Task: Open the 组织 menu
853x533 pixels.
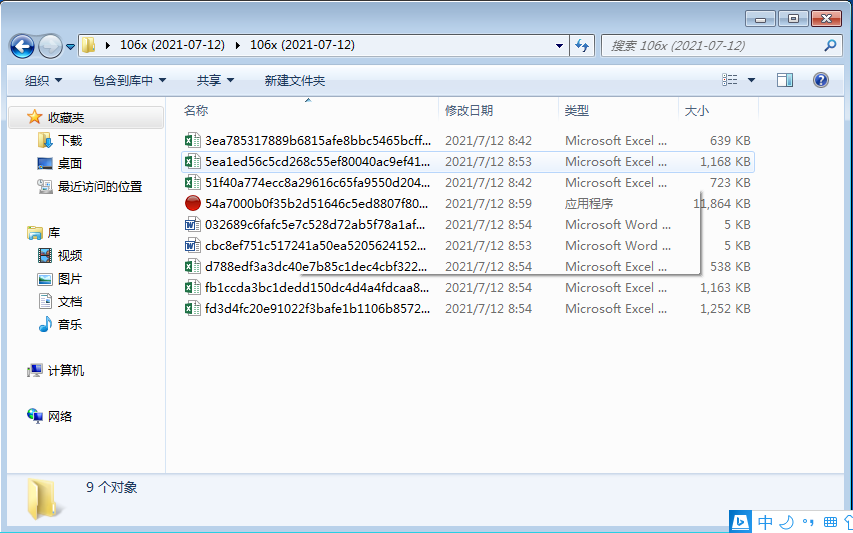Action: tap(44, 80)
